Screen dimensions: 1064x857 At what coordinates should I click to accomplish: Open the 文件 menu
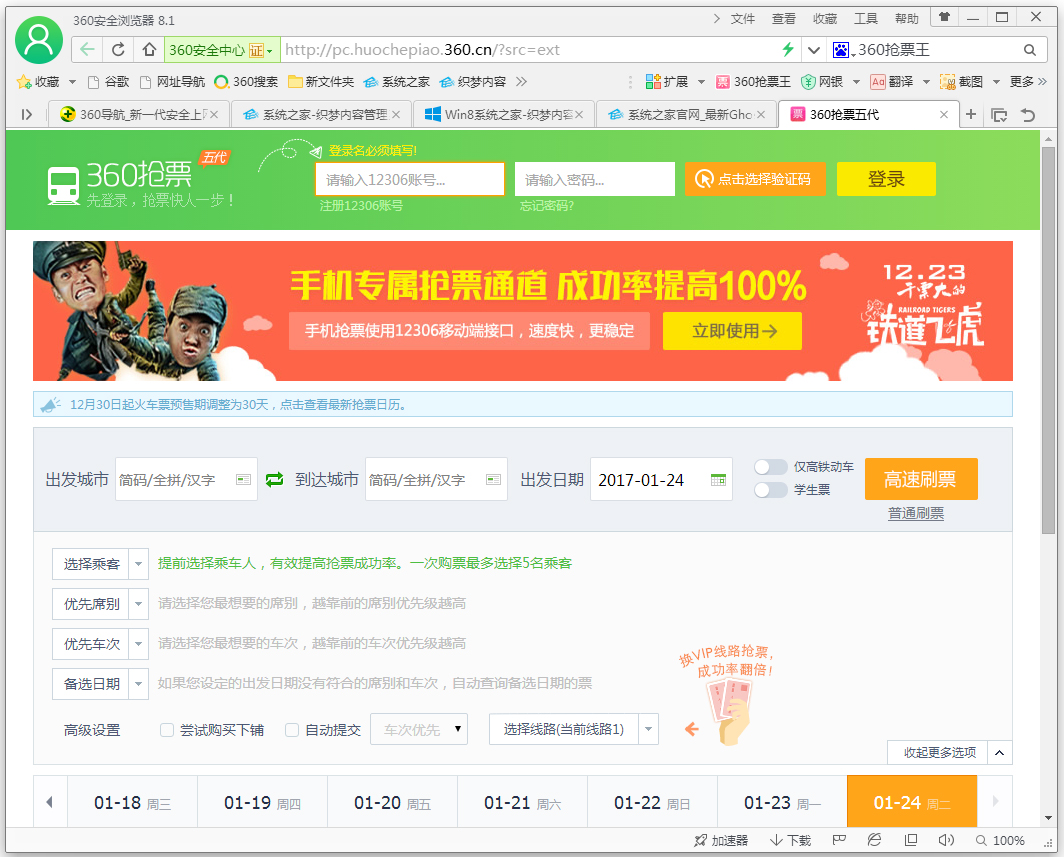(x=742, y=19)
